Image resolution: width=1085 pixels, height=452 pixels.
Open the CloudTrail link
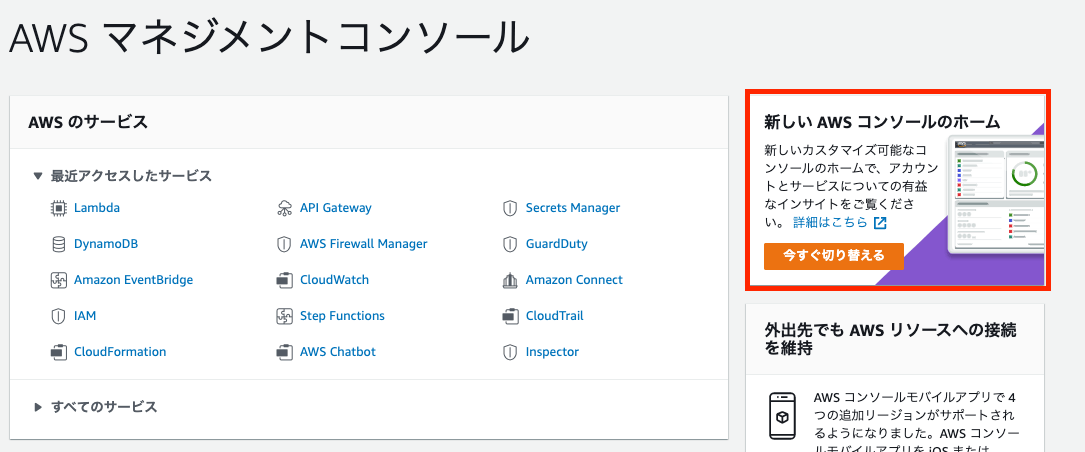554,316
